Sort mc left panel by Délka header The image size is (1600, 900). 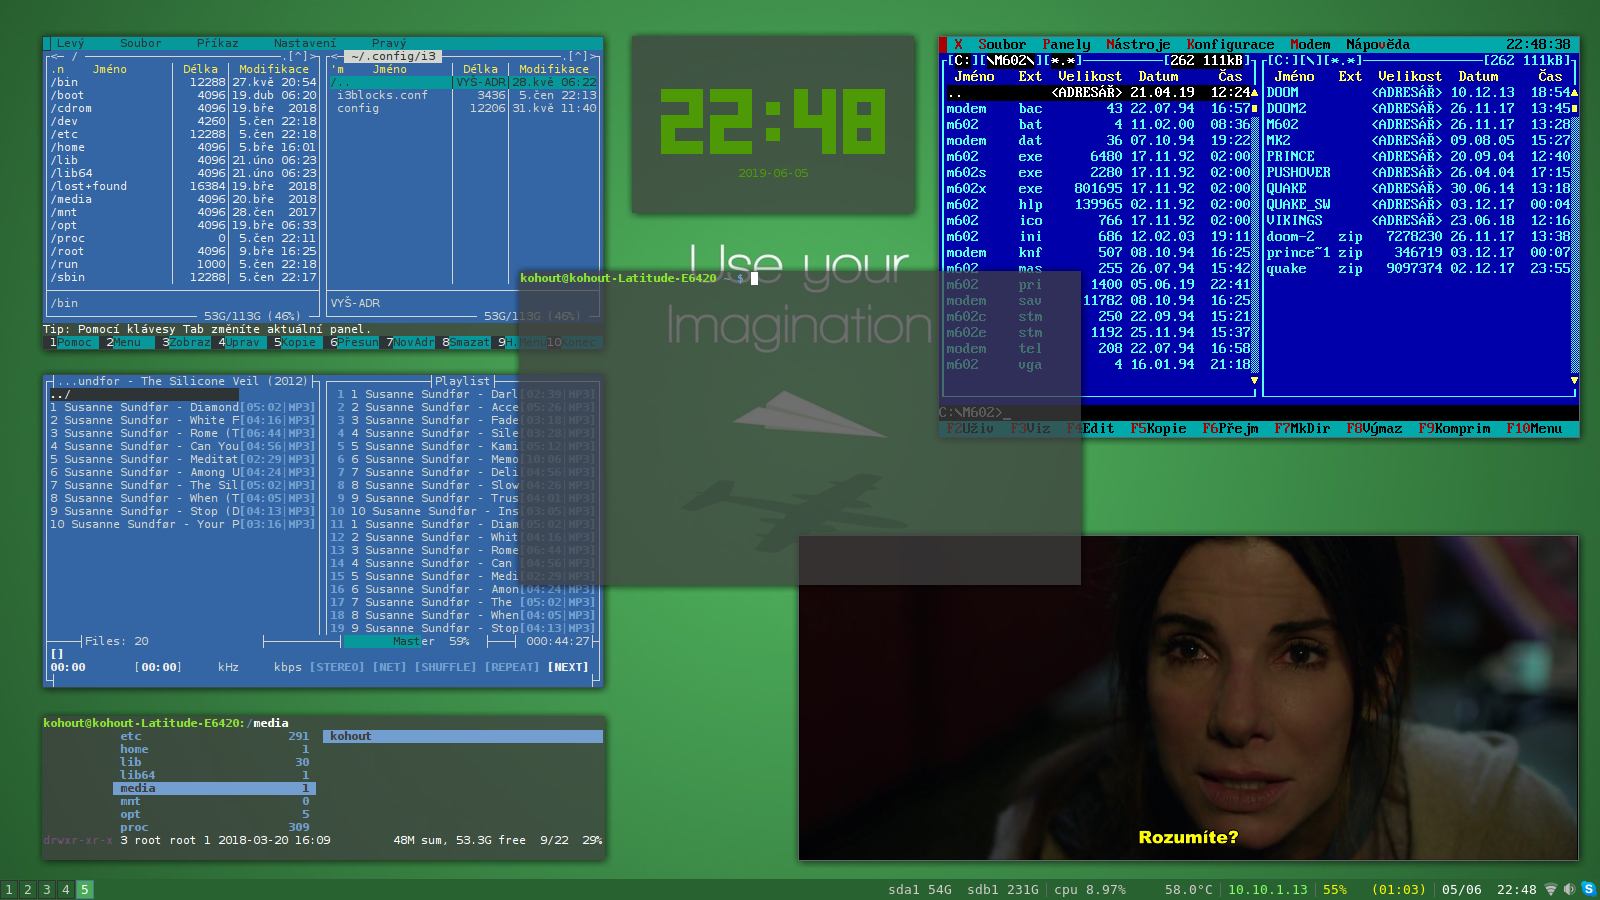pos(200,69)
